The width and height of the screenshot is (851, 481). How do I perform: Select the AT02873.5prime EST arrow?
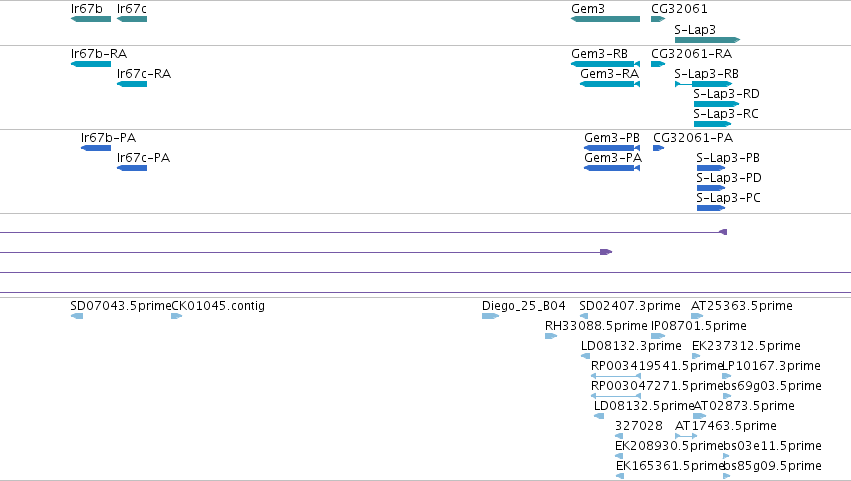click(700, 416)
